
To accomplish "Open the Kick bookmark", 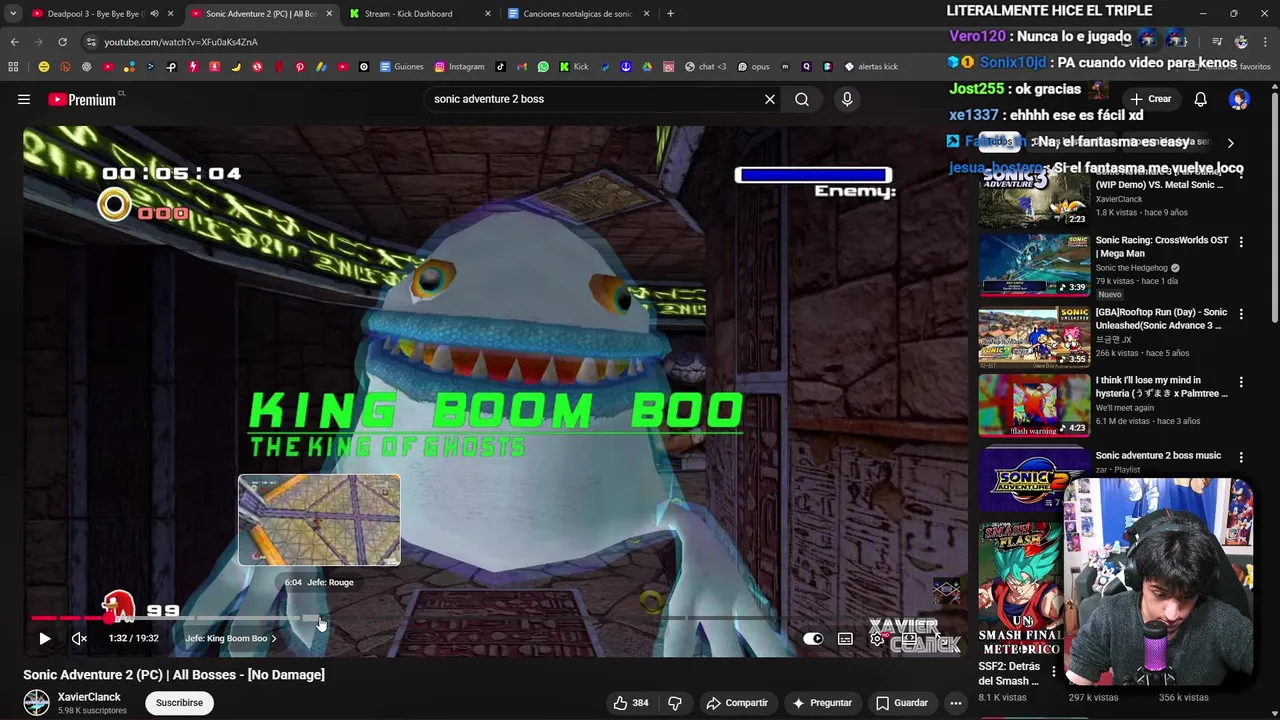I will (574, 67).
